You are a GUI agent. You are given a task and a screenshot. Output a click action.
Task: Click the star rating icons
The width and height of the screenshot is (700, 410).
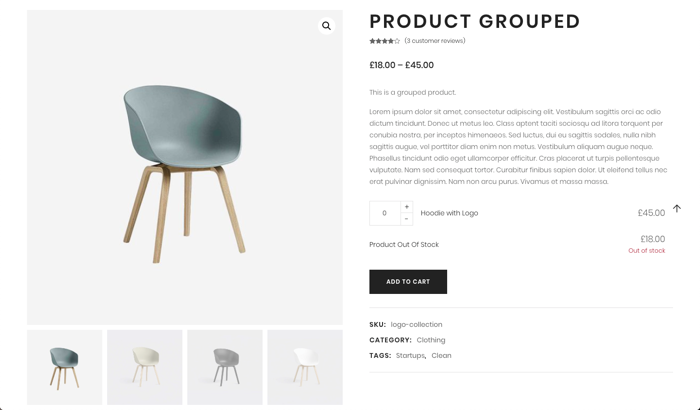tap(384, 41)
